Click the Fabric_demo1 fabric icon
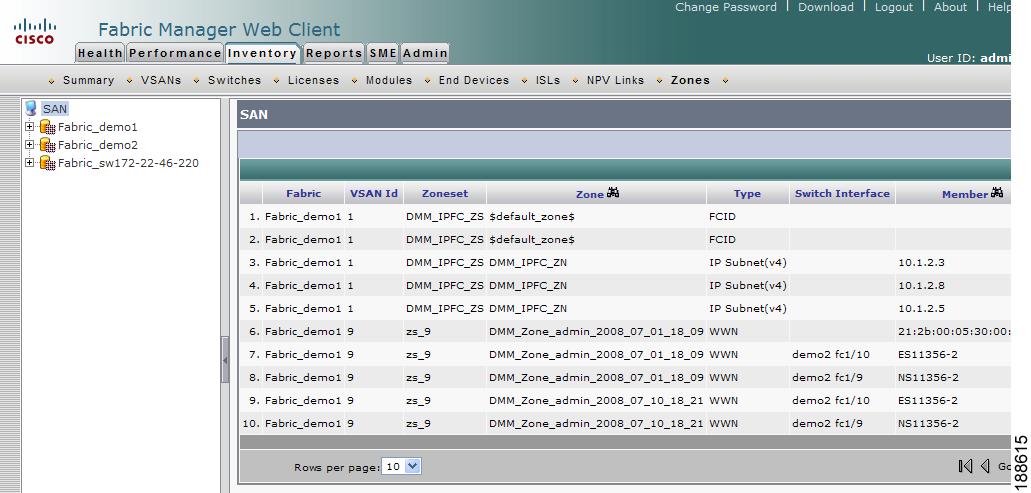Screen dimensions: 1031x493 pos(47,127)
